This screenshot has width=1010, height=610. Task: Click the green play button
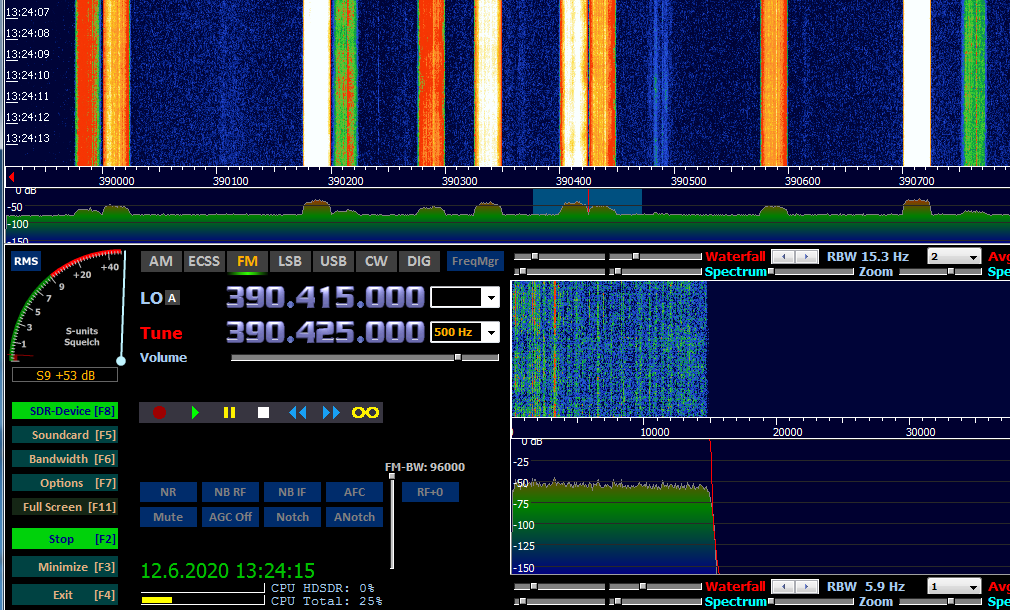coord(195,412)
